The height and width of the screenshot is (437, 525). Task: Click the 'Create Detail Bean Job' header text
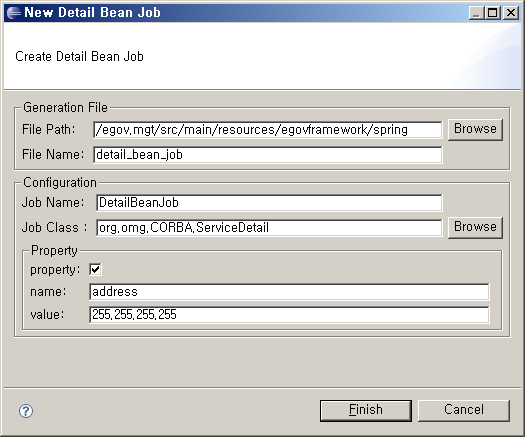pyautogui.click(x=79, y=57)
